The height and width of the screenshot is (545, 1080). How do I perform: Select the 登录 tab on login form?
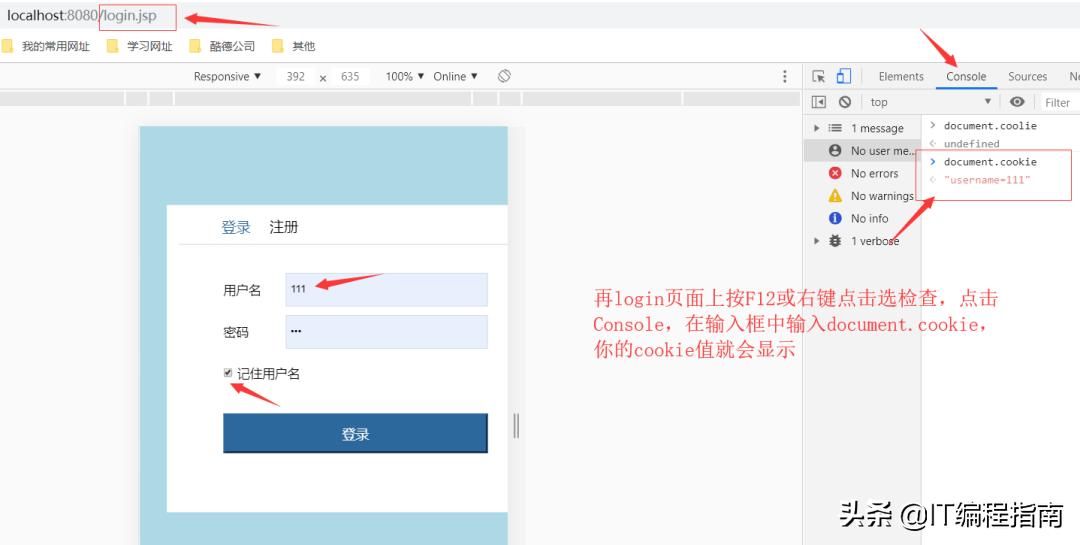coord(236,227)
